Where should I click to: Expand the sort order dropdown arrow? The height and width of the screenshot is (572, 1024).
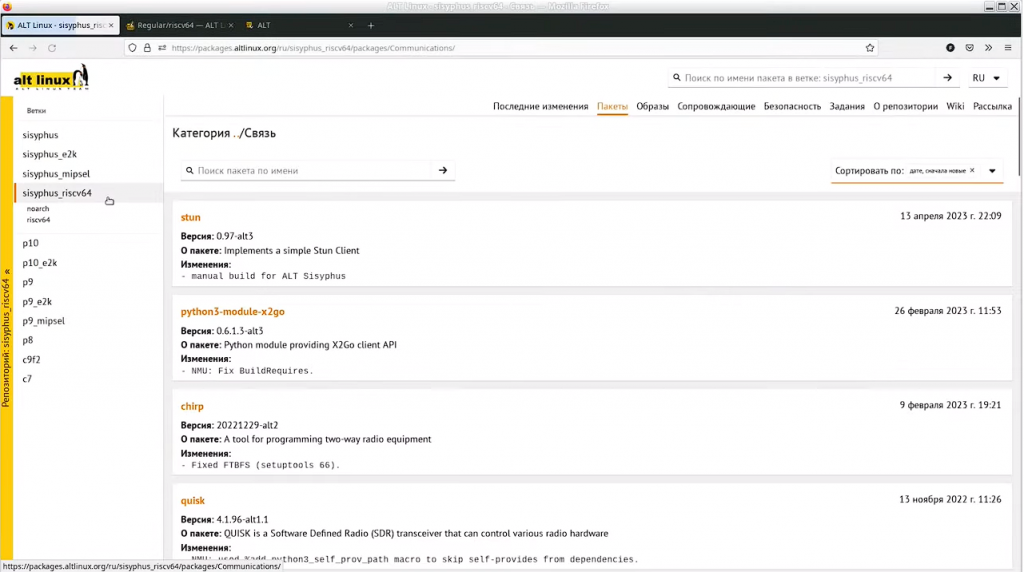click(x=992, y=171)
